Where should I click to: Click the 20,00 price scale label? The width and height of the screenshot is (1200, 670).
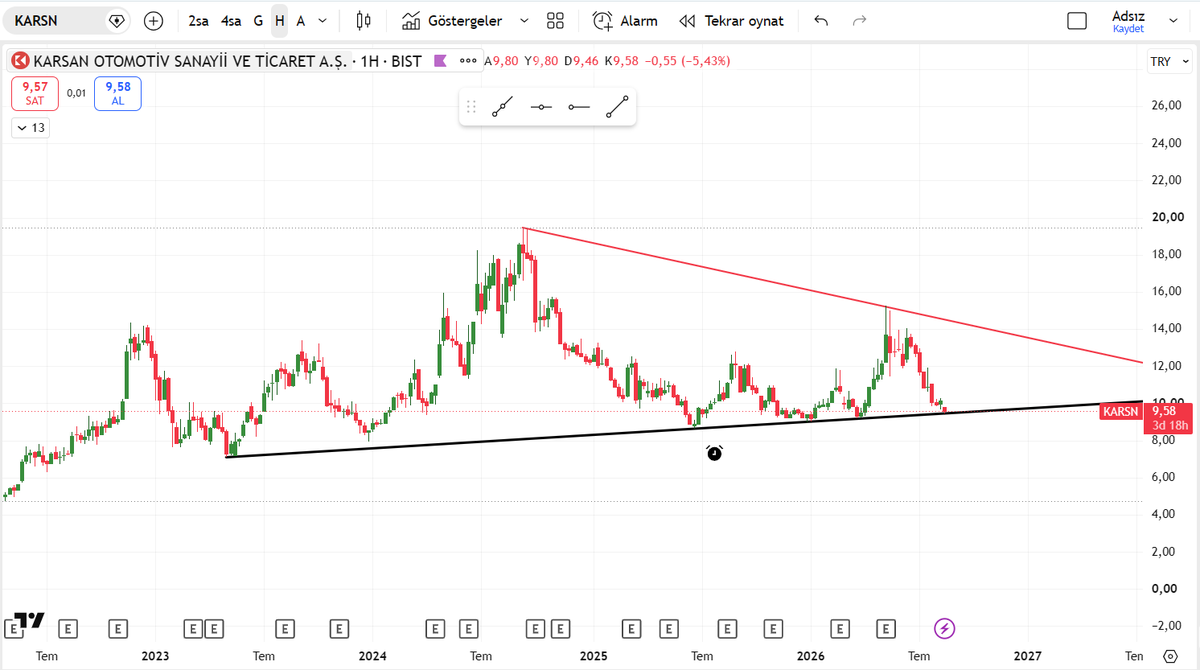pos(1169,217)
